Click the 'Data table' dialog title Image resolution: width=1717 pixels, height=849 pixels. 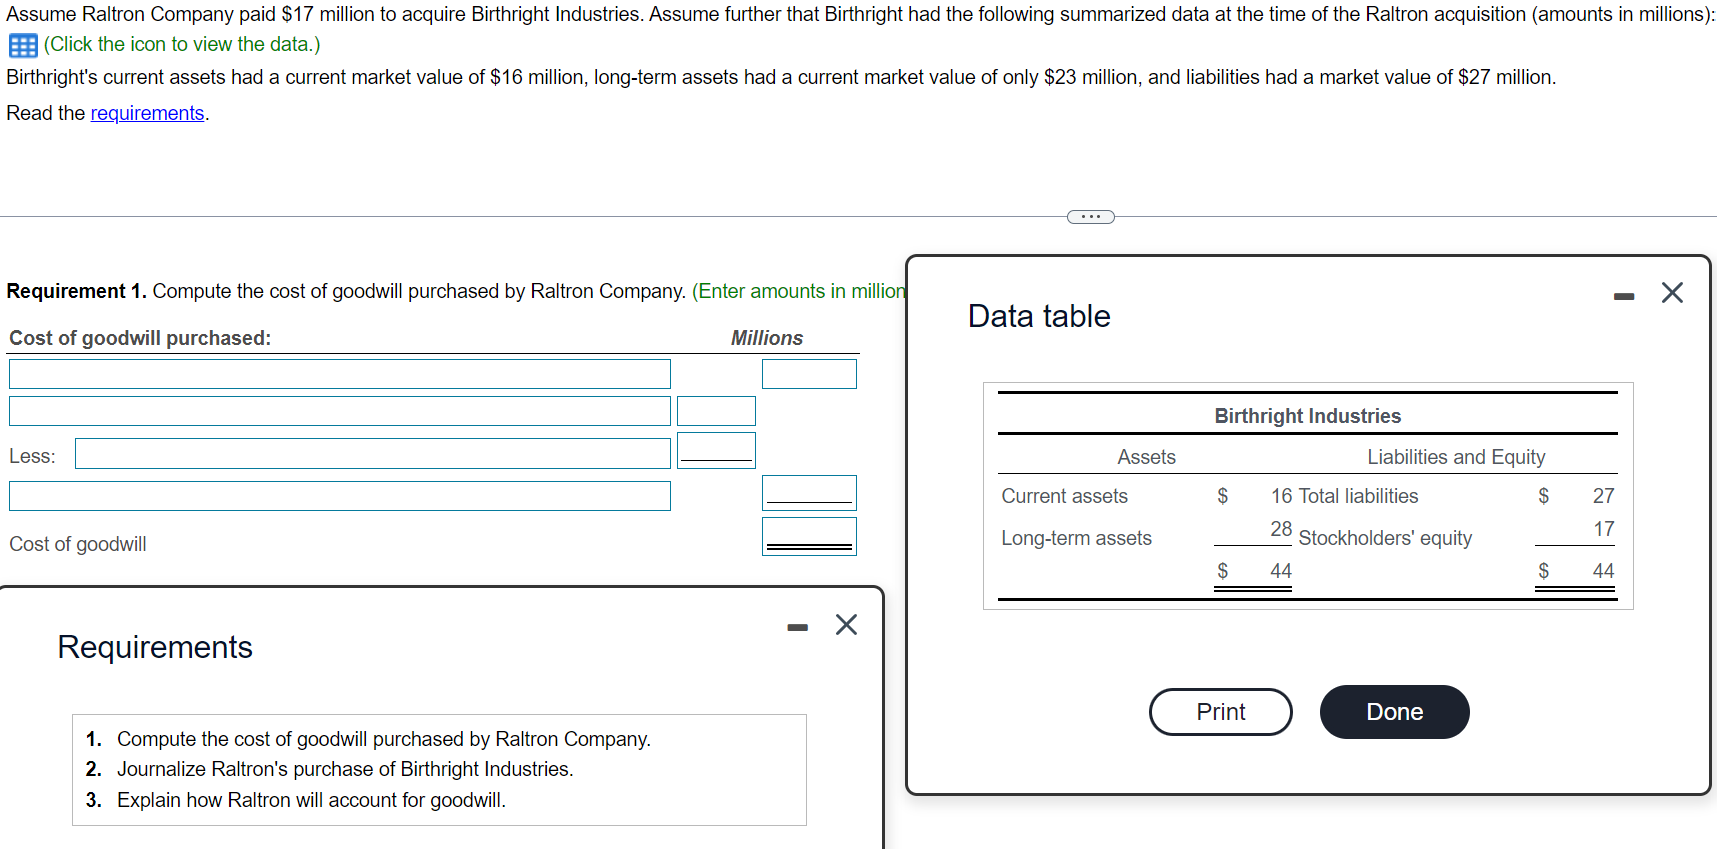pos(1039,316)
